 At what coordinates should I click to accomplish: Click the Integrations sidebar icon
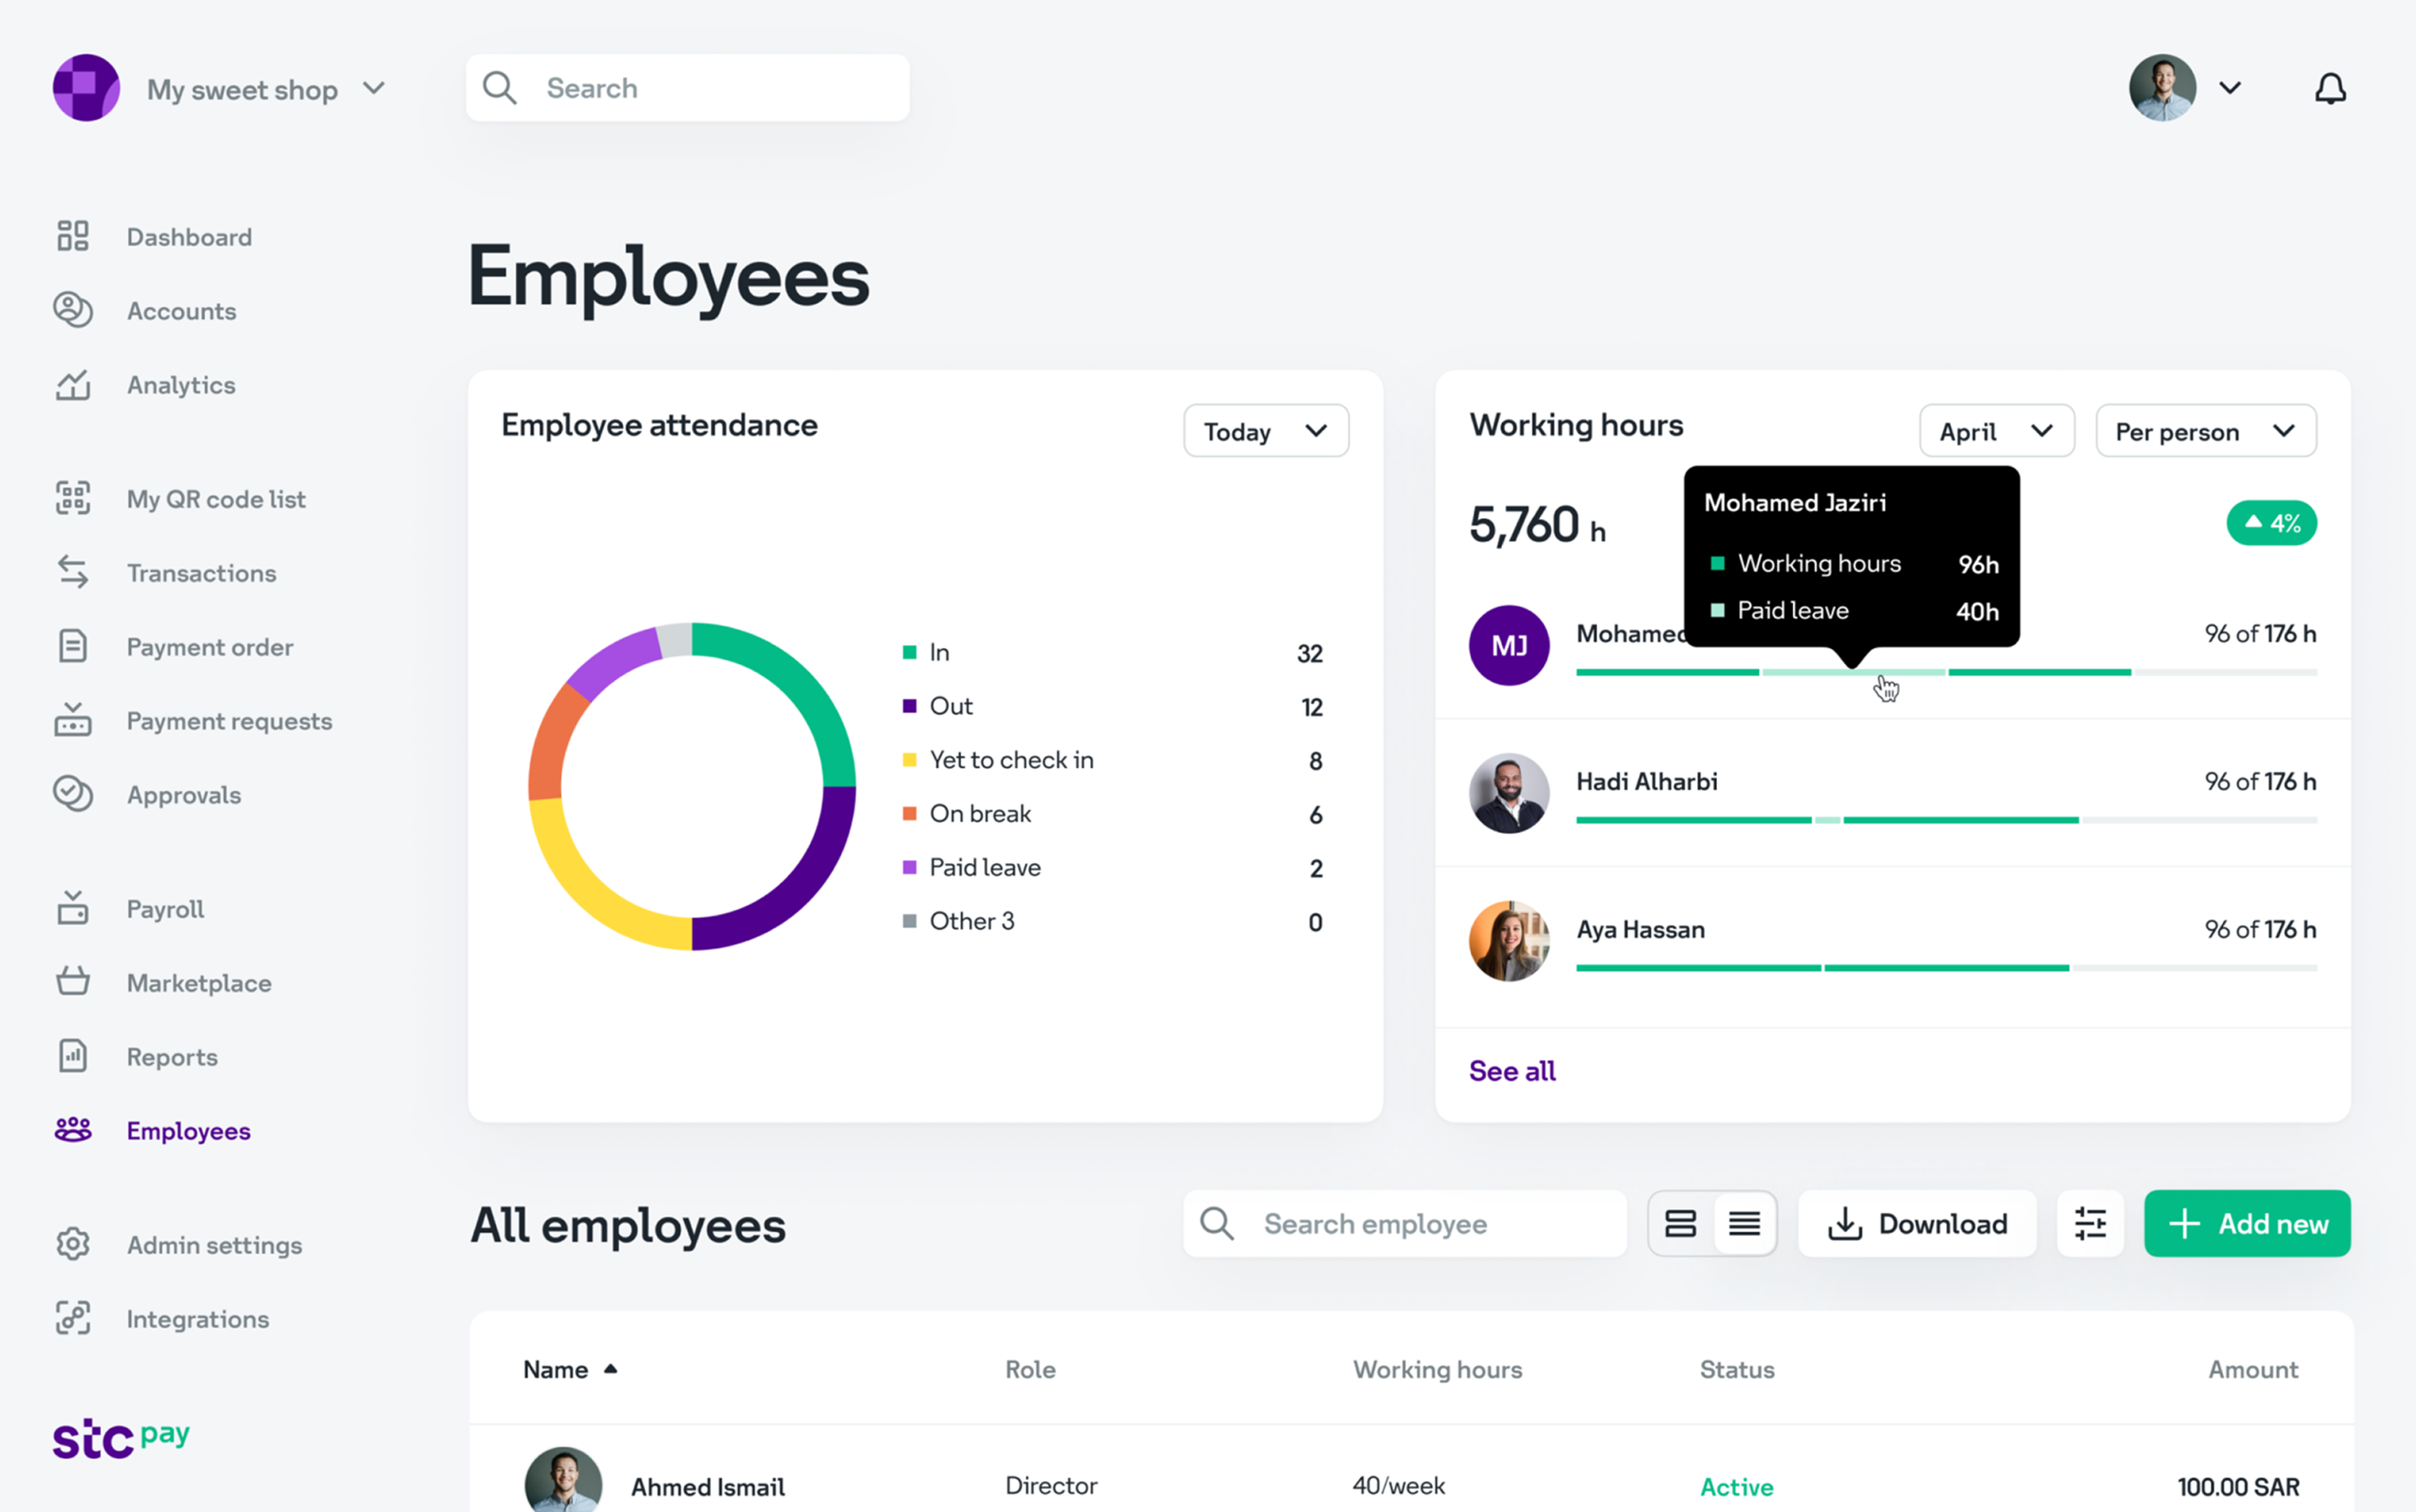(x=73, y=1318)
